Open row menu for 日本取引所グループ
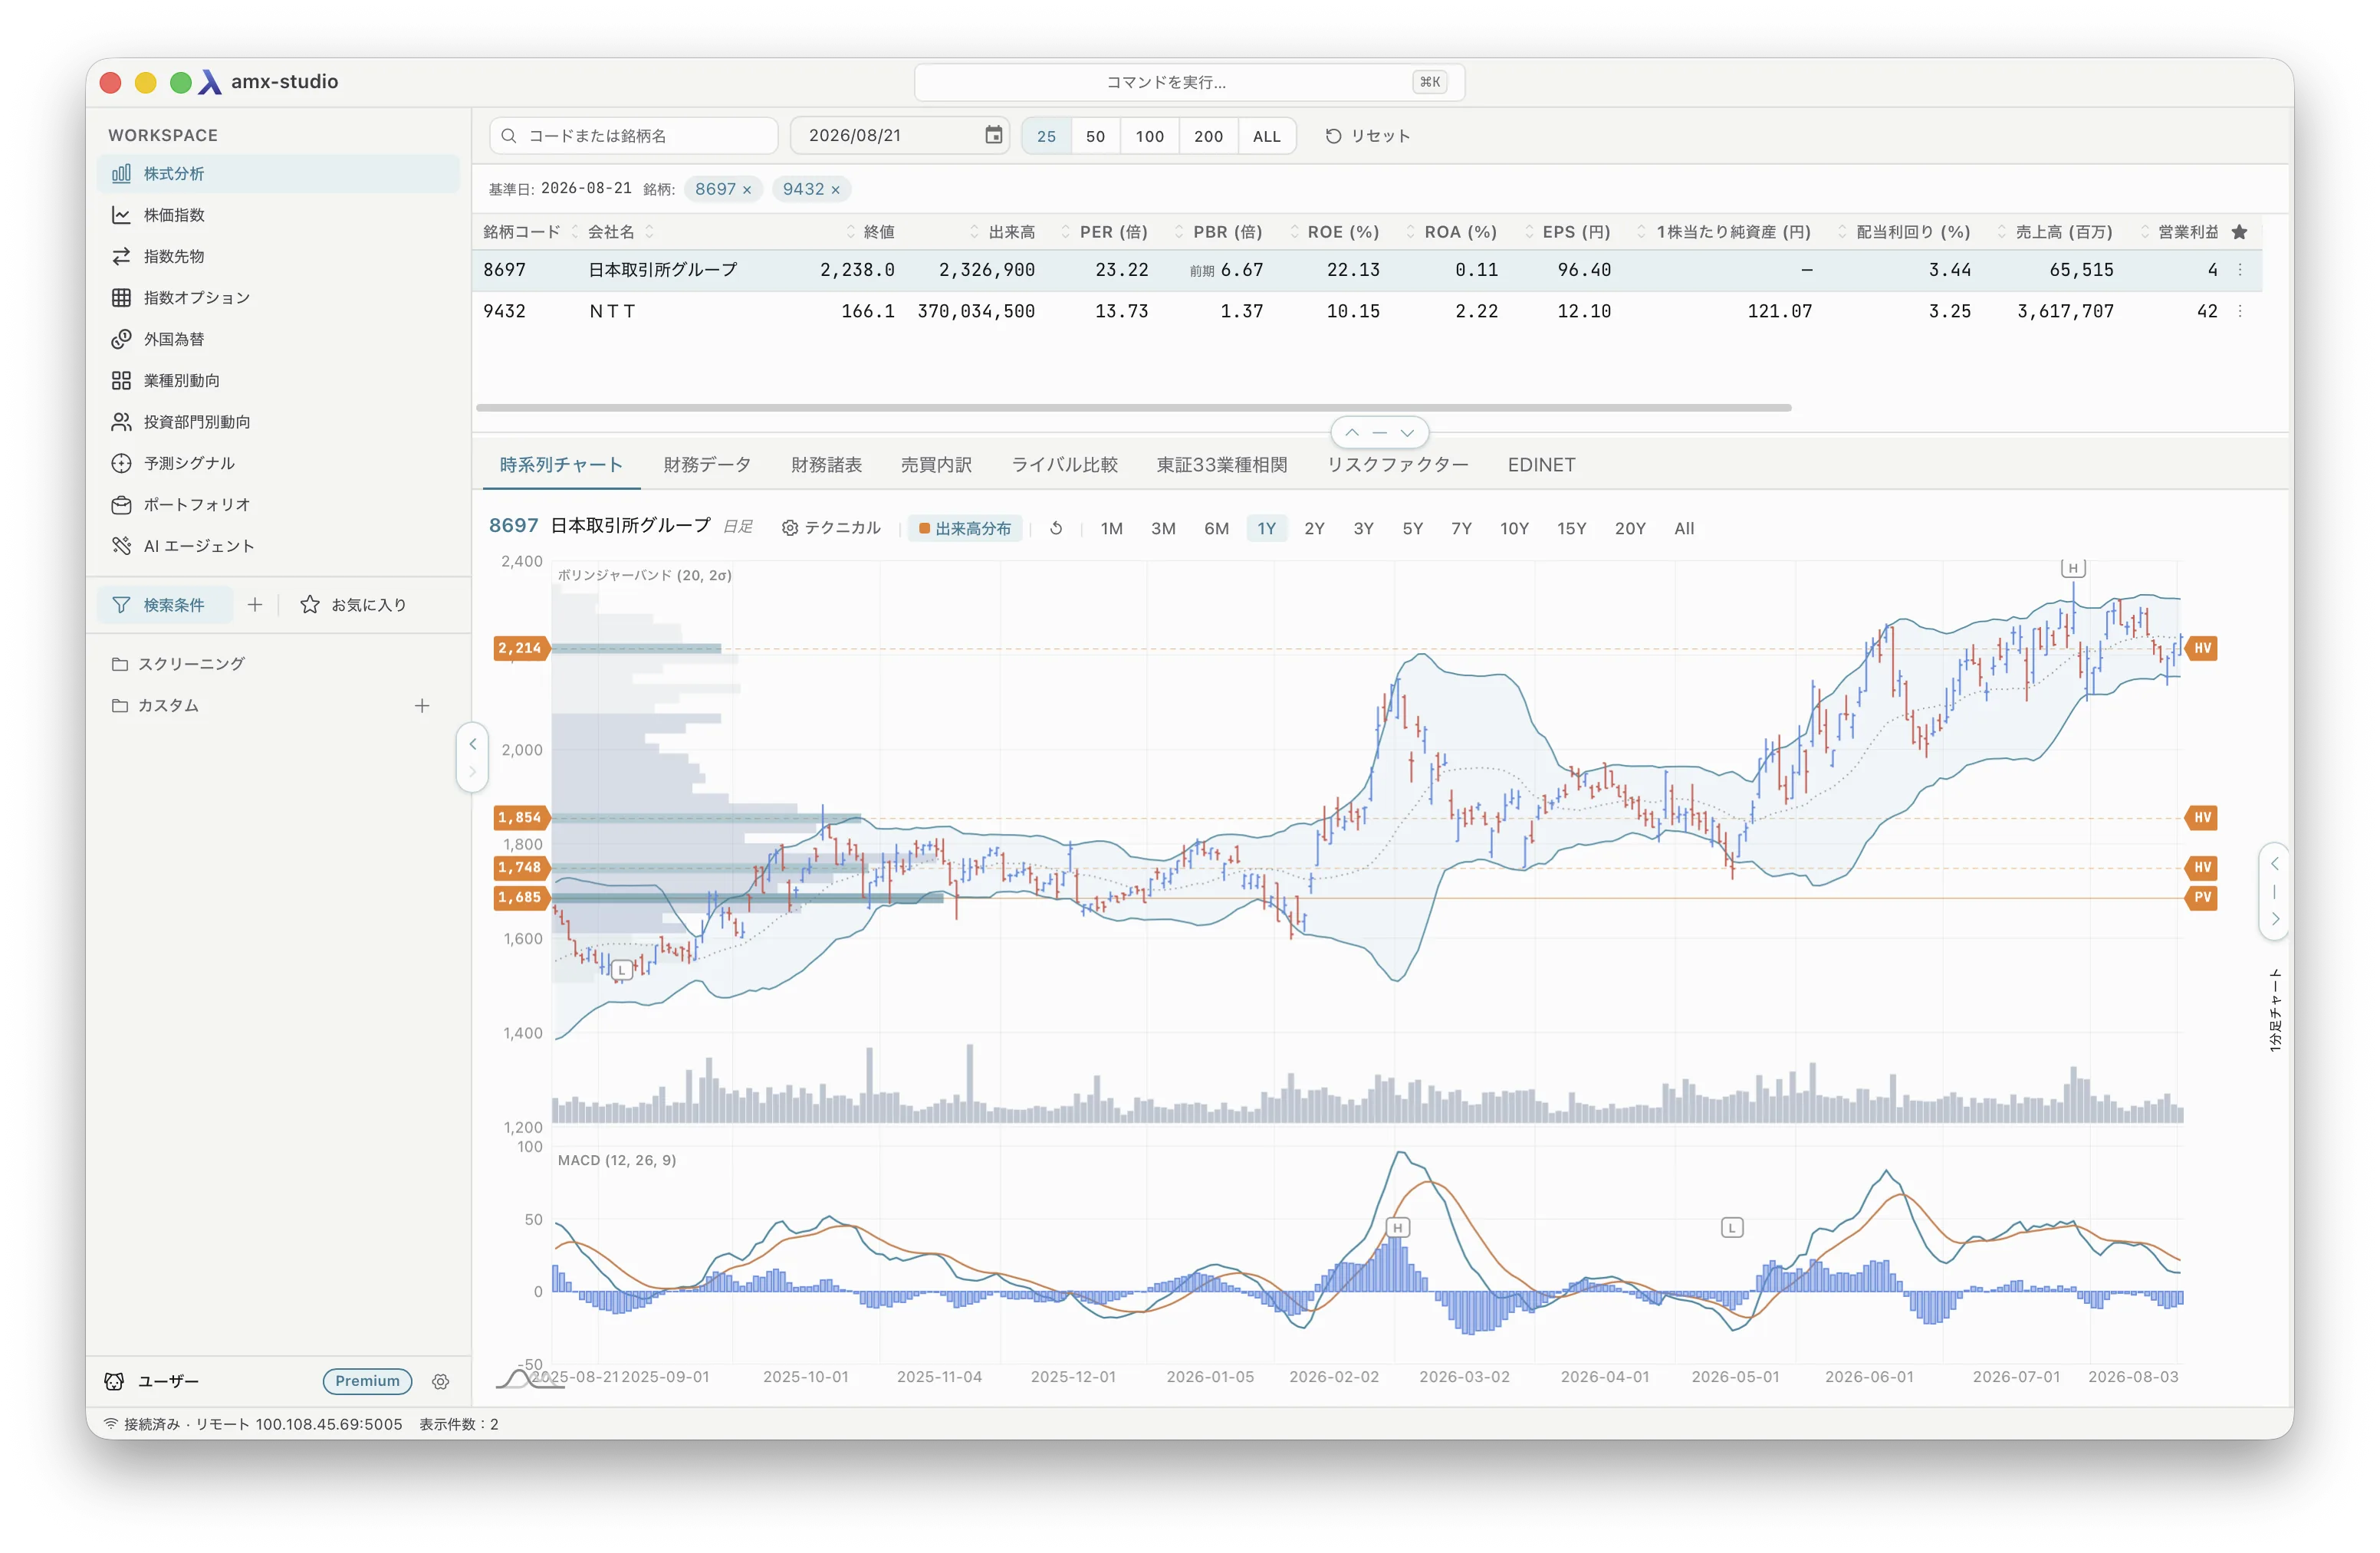This screenshot has width=2380, height=1553. [x=2240, y=270]
